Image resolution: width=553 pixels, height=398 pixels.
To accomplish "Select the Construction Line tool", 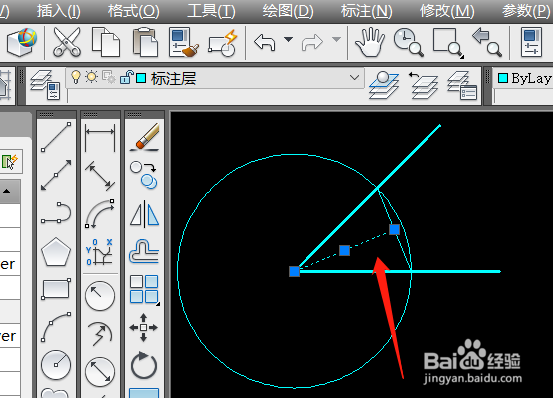I will click(56, 175).
